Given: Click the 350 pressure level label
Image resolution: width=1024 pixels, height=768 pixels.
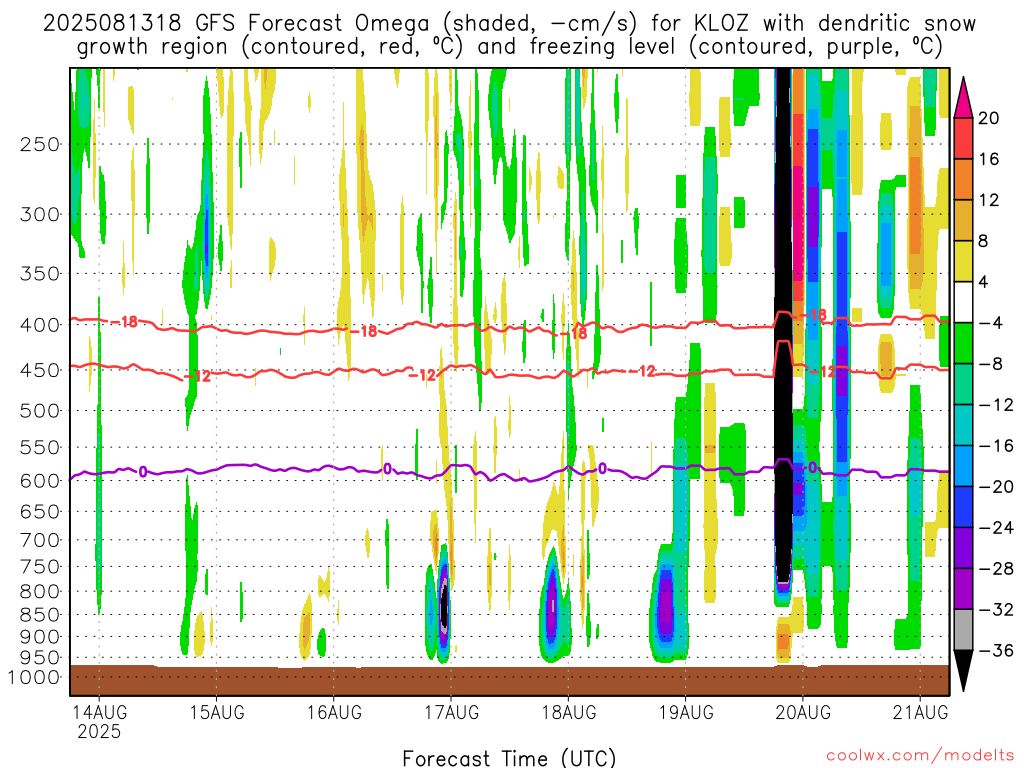Looking at the screenshot, I should (40, 273).
